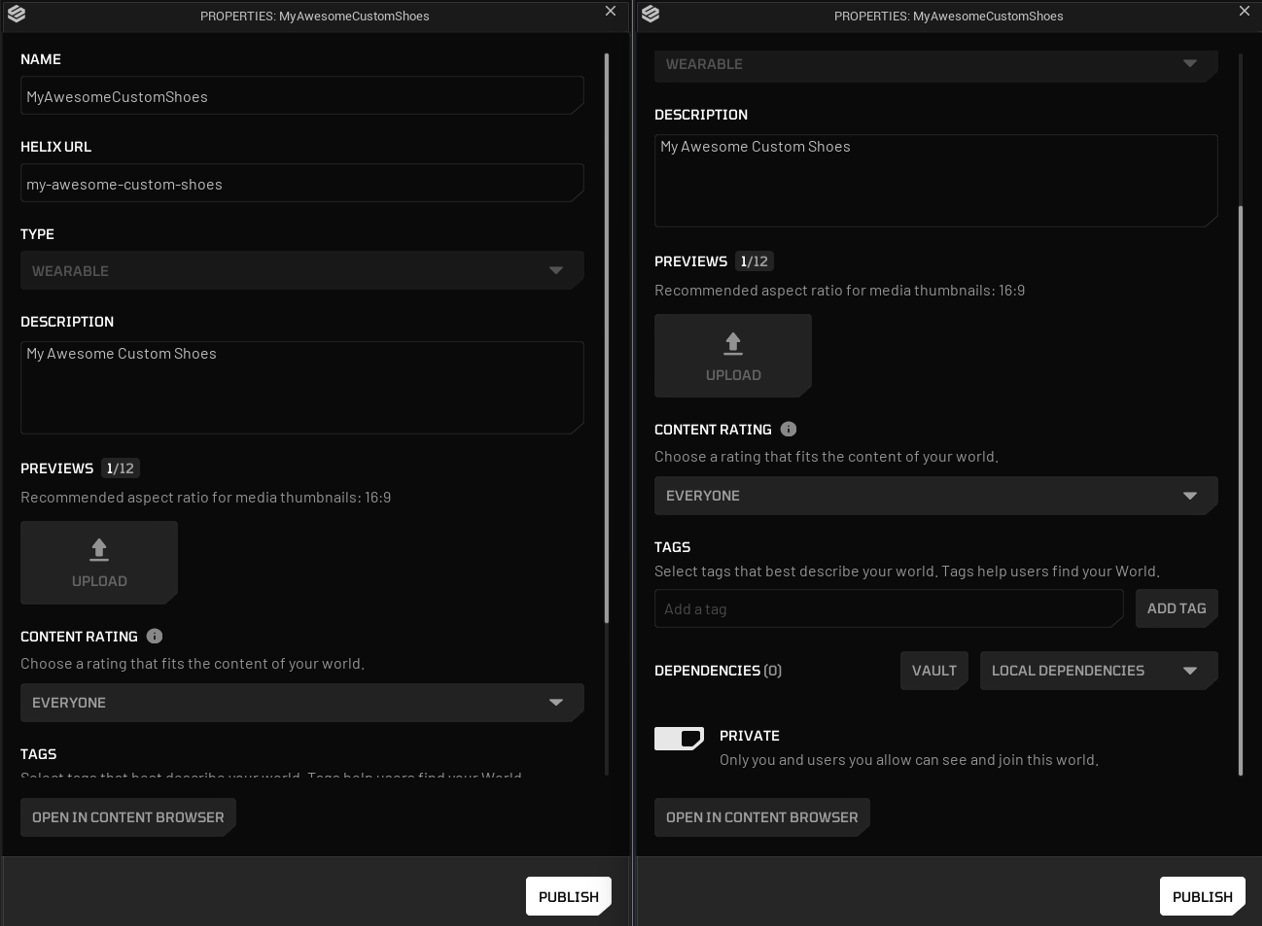1262x926 pixels.
Task: Click the Helix logo icon in left panel title
Action: coord(16,14)
